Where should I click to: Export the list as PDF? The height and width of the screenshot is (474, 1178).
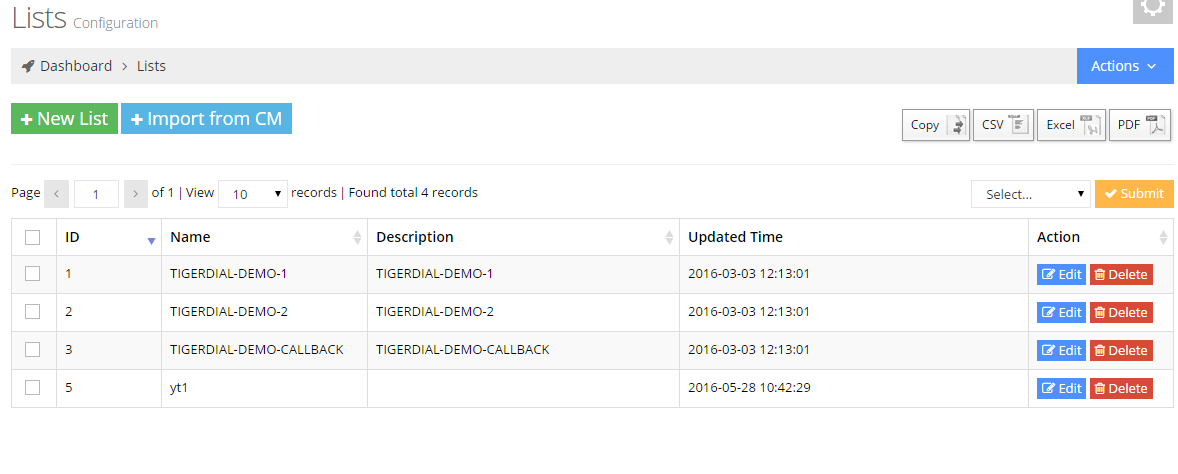[1139, 125]
